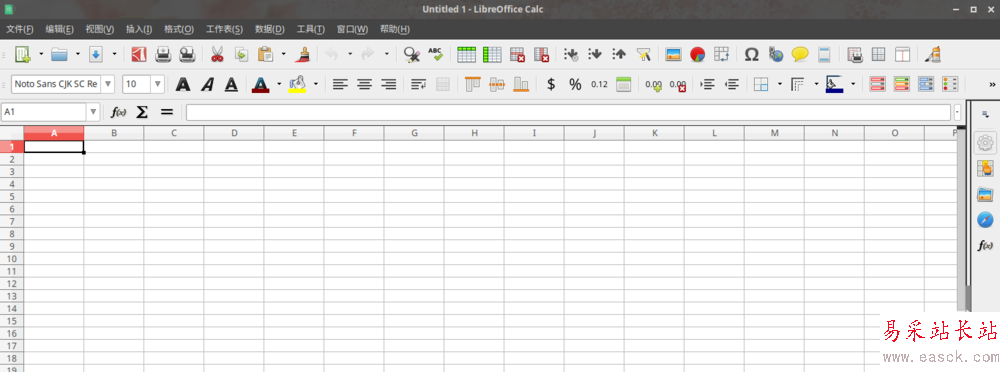This screenshot has height=372, width=1000.
Task: Sort descending with the up-arrow icon
Action: click(619, 55)
